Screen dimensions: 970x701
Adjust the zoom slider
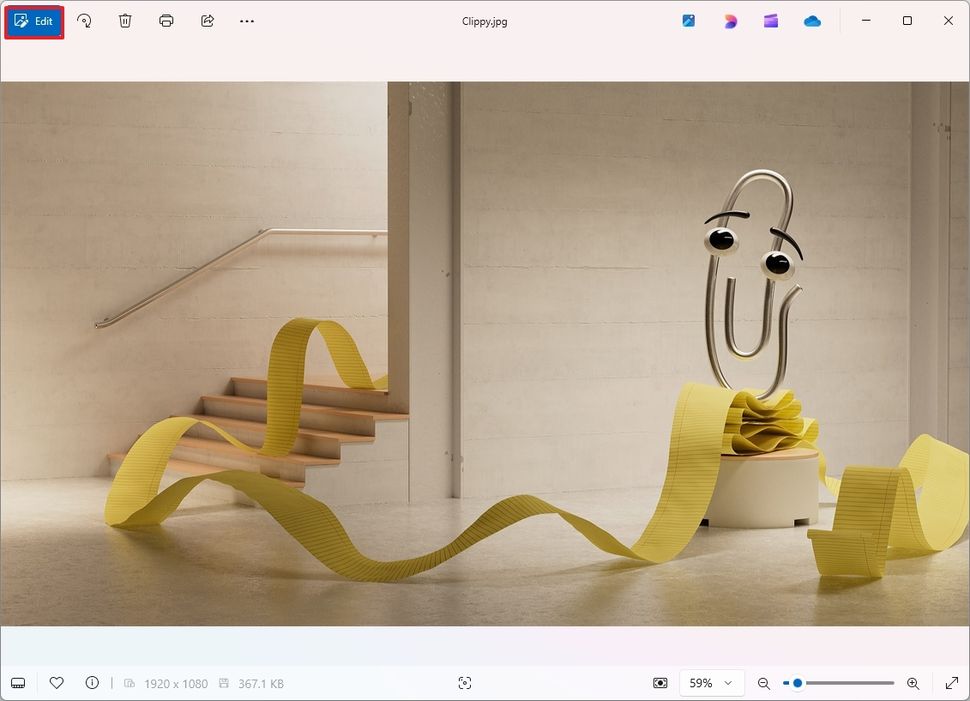[797, 683]
